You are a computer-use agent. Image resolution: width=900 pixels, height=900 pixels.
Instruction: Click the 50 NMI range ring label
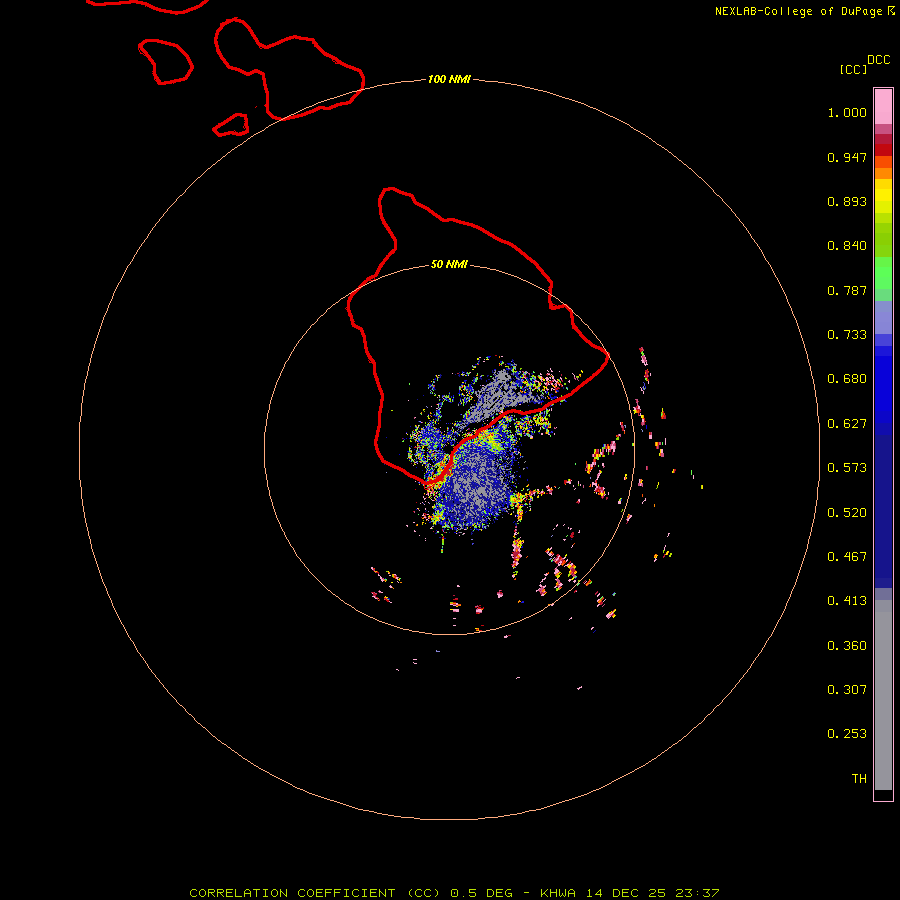[x=449, y=264]
